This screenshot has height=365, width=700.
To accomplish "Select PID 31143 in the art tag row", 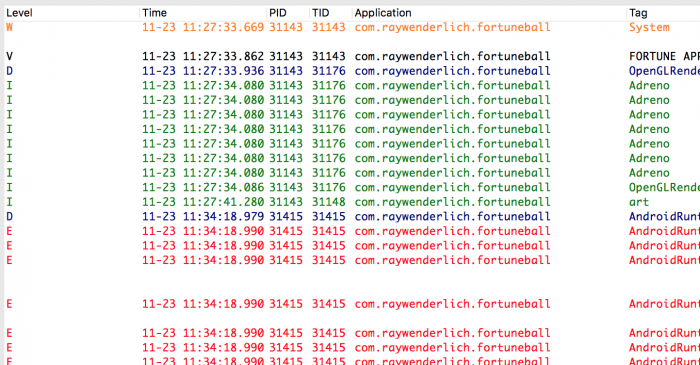I will [x=286, y=202].
